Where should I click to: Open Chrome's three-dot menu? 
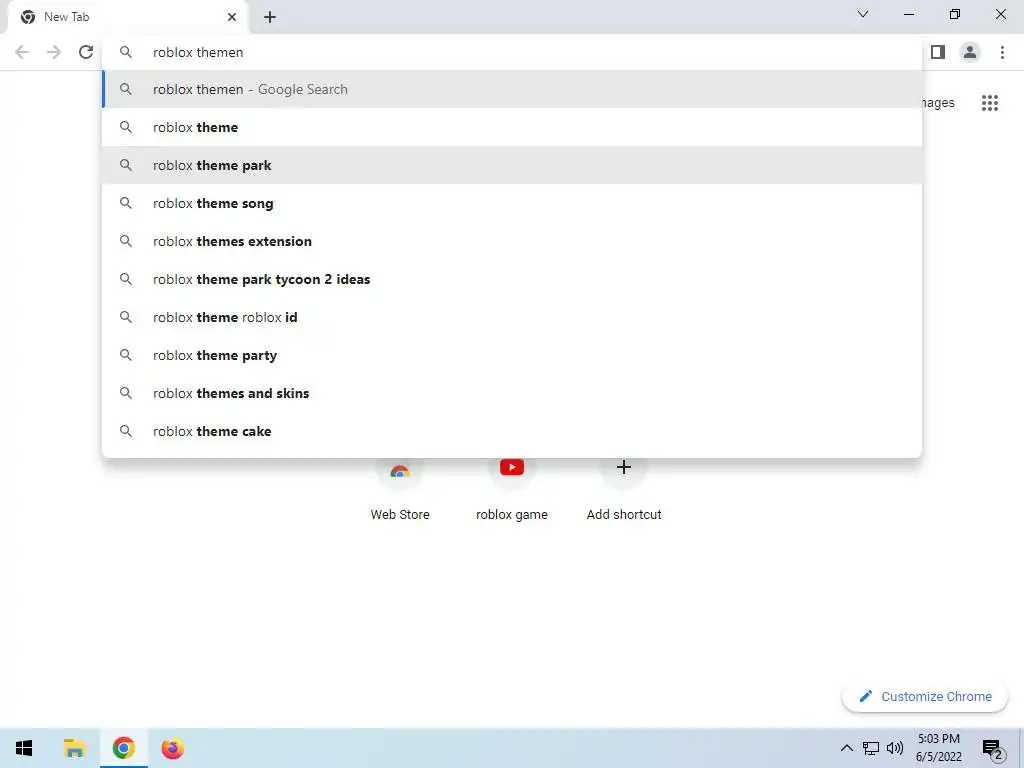tap(1002, 52)
